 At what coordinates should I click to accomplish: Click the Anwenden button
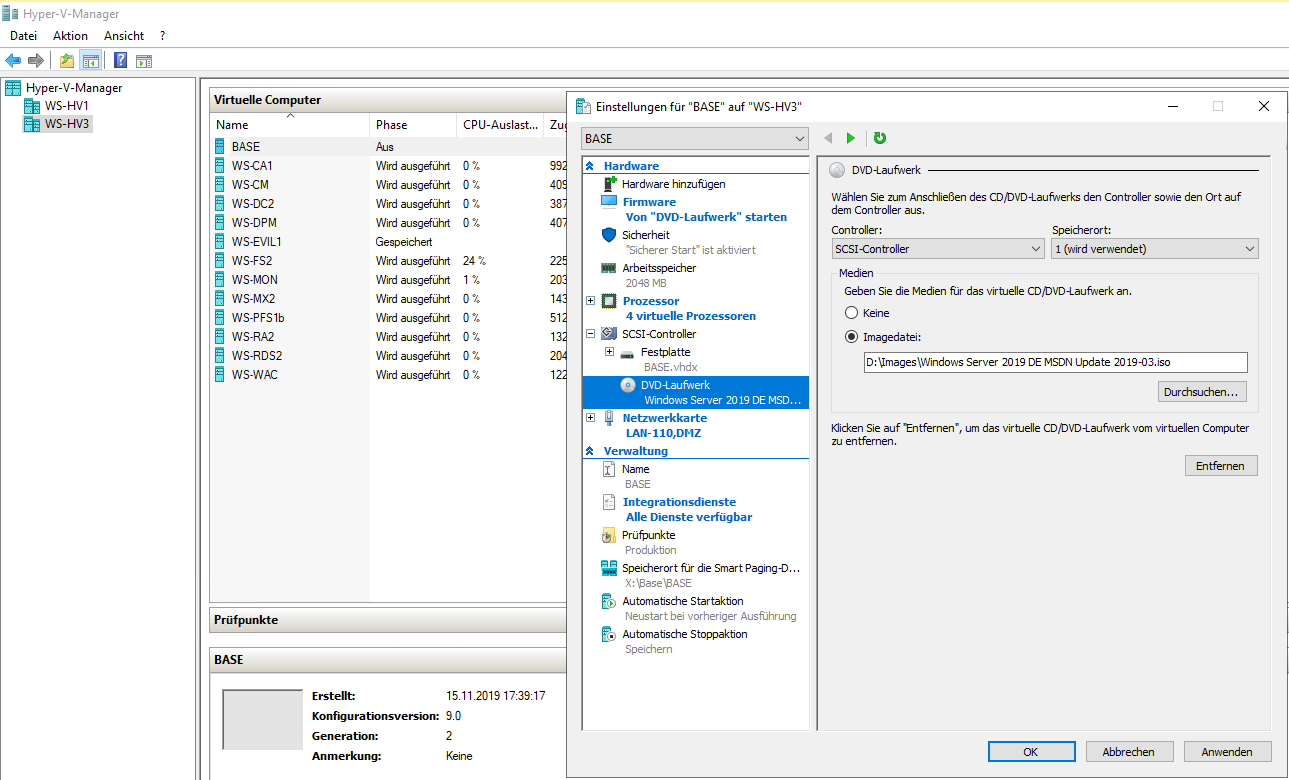(x=1227, y=752)
